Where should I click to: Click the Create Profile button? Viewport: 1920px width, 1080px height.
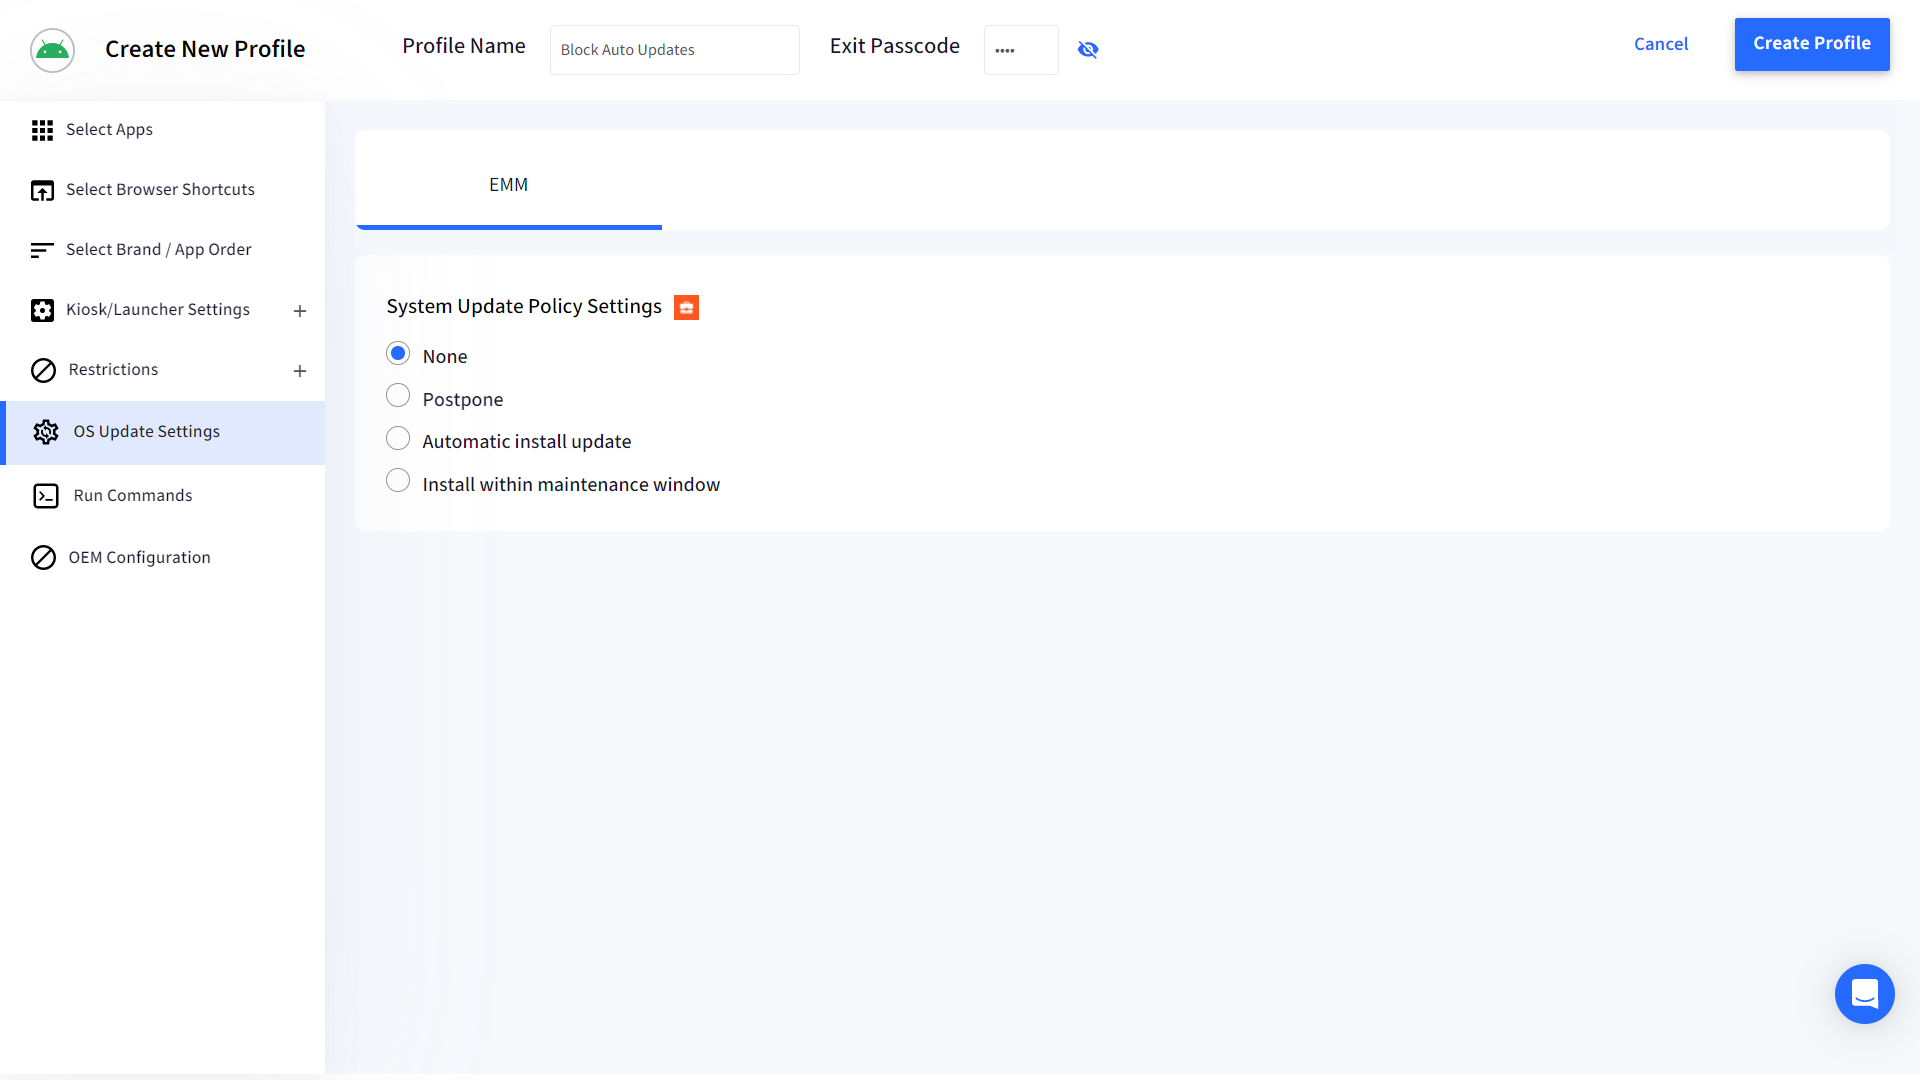1811,44
